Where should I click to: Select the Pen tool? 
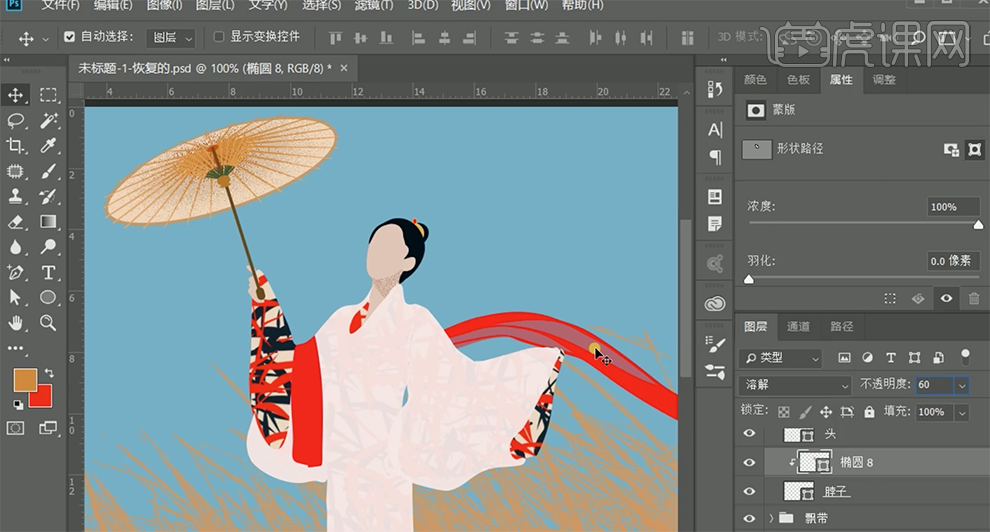(x=16, y=273)
